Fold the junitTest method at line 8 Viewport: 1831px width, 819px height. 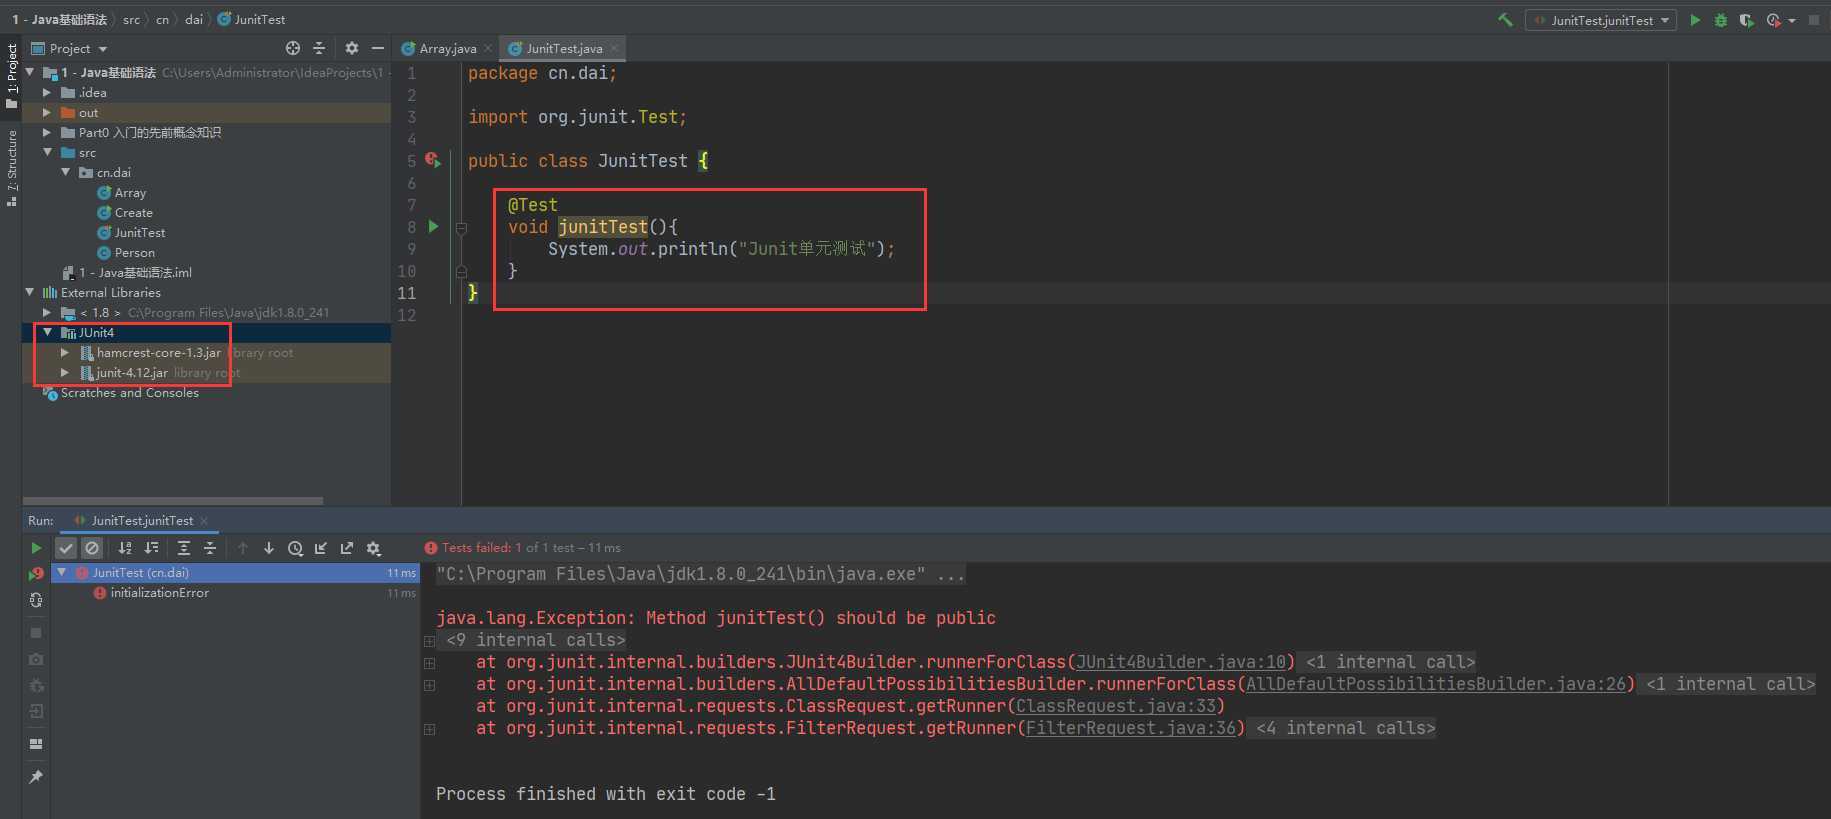(461, 227)
